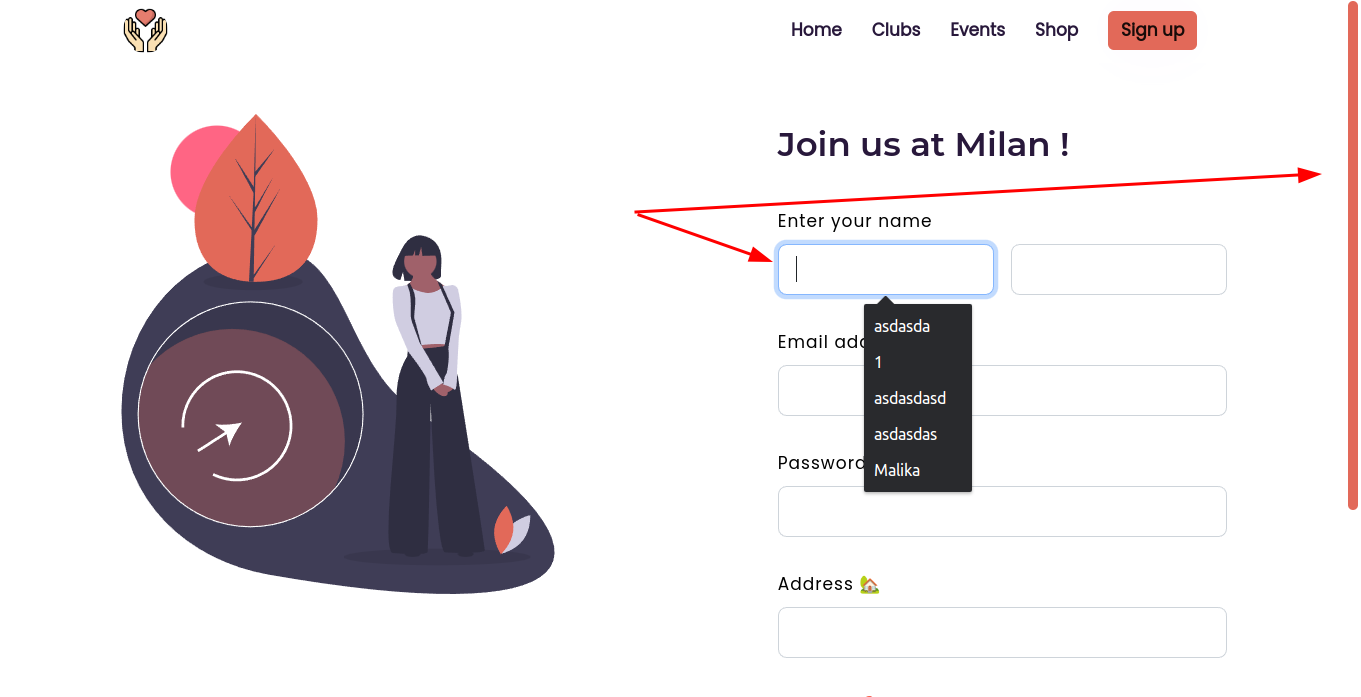Choose '1' from the autocomplete suggestions

coord(877,362)
